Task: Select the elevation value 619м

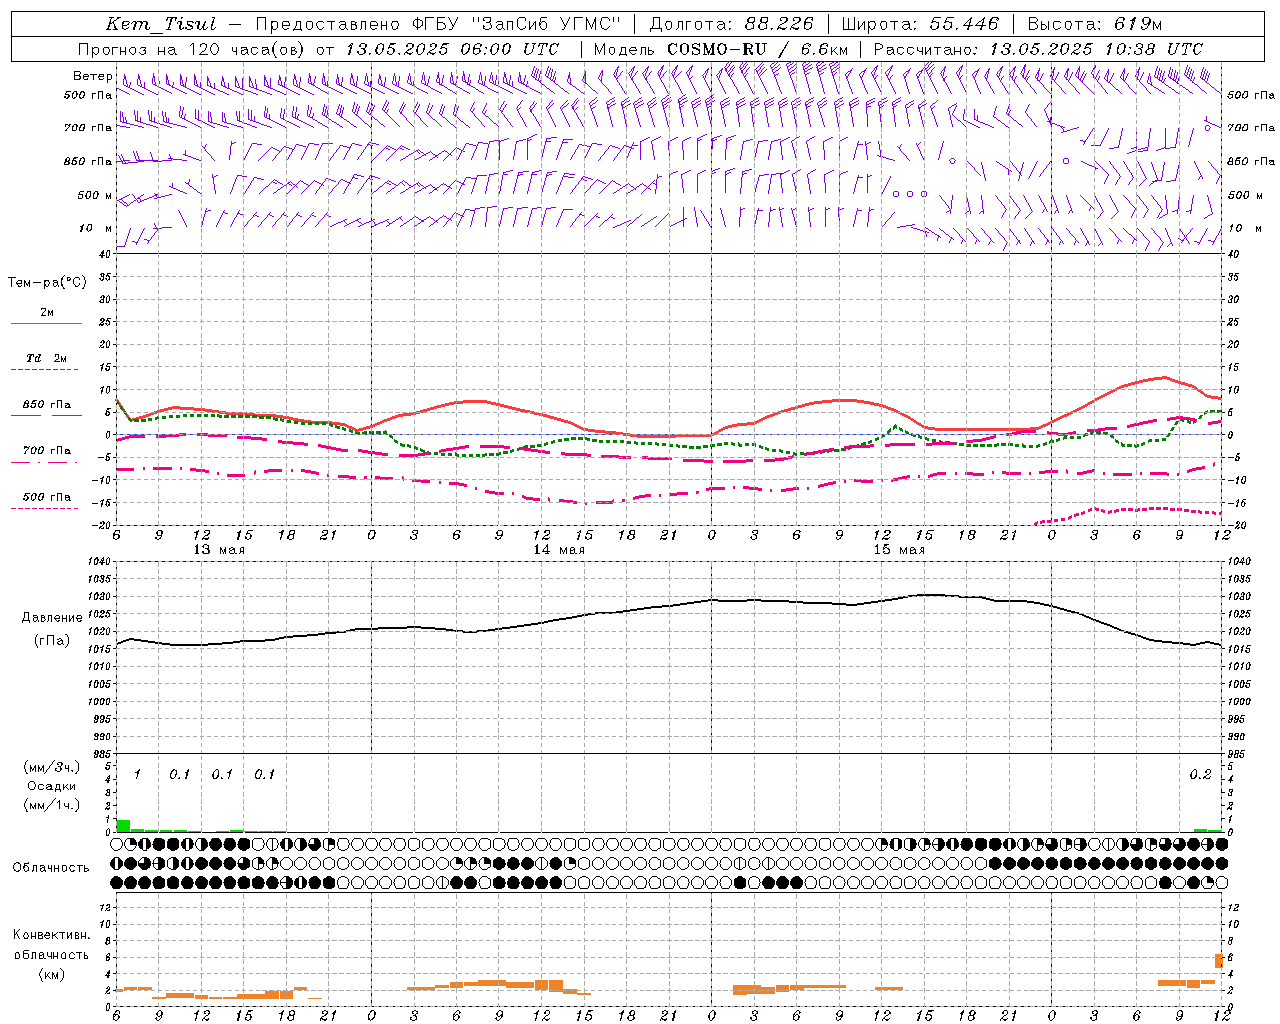Action: pos(1138,24)
